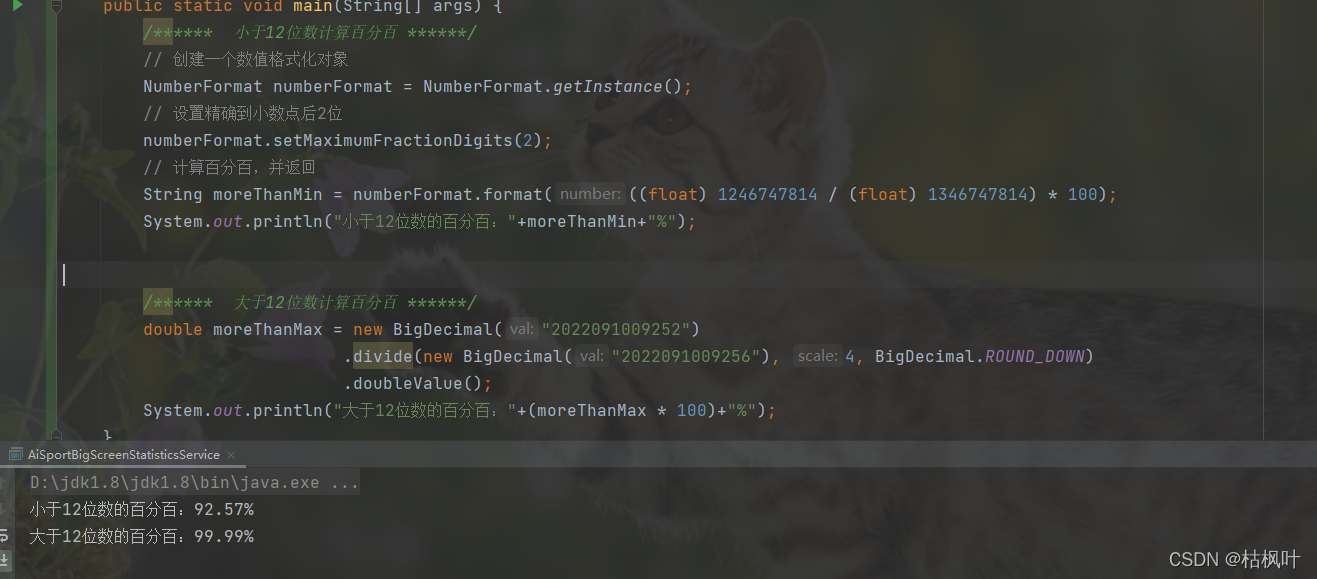This screenshot has height=579, width=1317.
Task: Click the first 'val:' parameter hint
Action: [521, 329]
